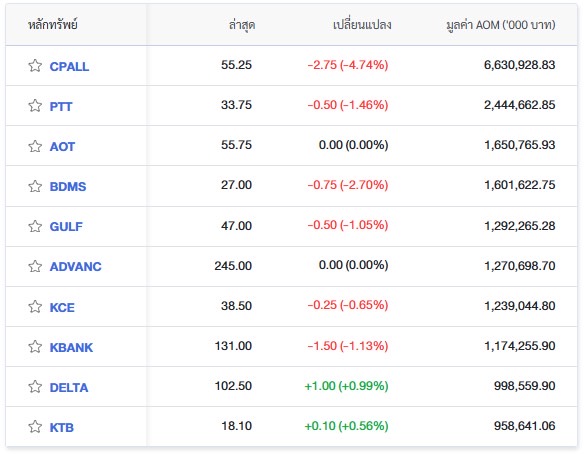This screenshot has width=584, height=454.
Task: Open the AOT stock page
Action: 62,146
